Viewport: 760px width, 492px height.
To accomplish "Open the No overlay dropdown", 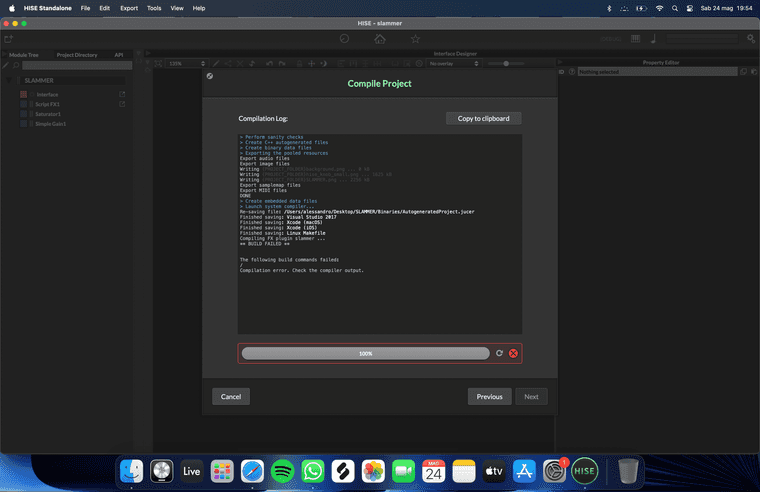I will 454,63.
